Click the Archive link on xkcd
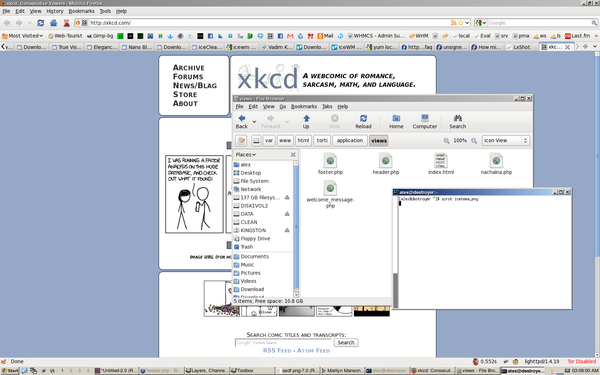Image resolution: width=600 pixels, height=375 pixels. coord(189,68)
